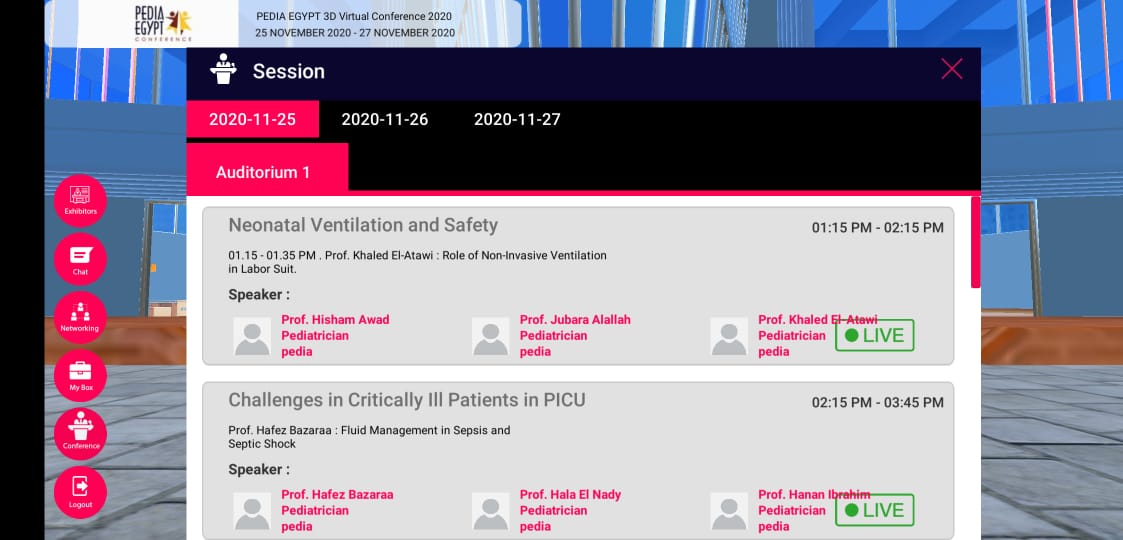Click the Pedia Egypt Conference logo
The height and width of the screenshot is (540, 1123).
pyautogui.click(x=164, y=24)
